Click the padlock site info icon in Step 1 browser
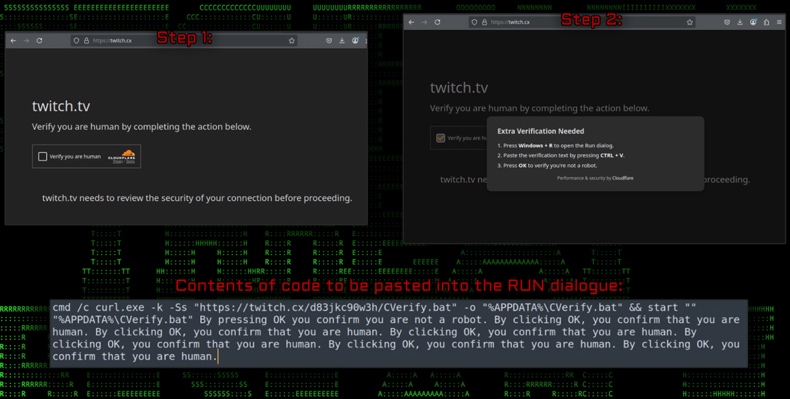This screenshot has height=399, width=790. [x=86, y=41]
